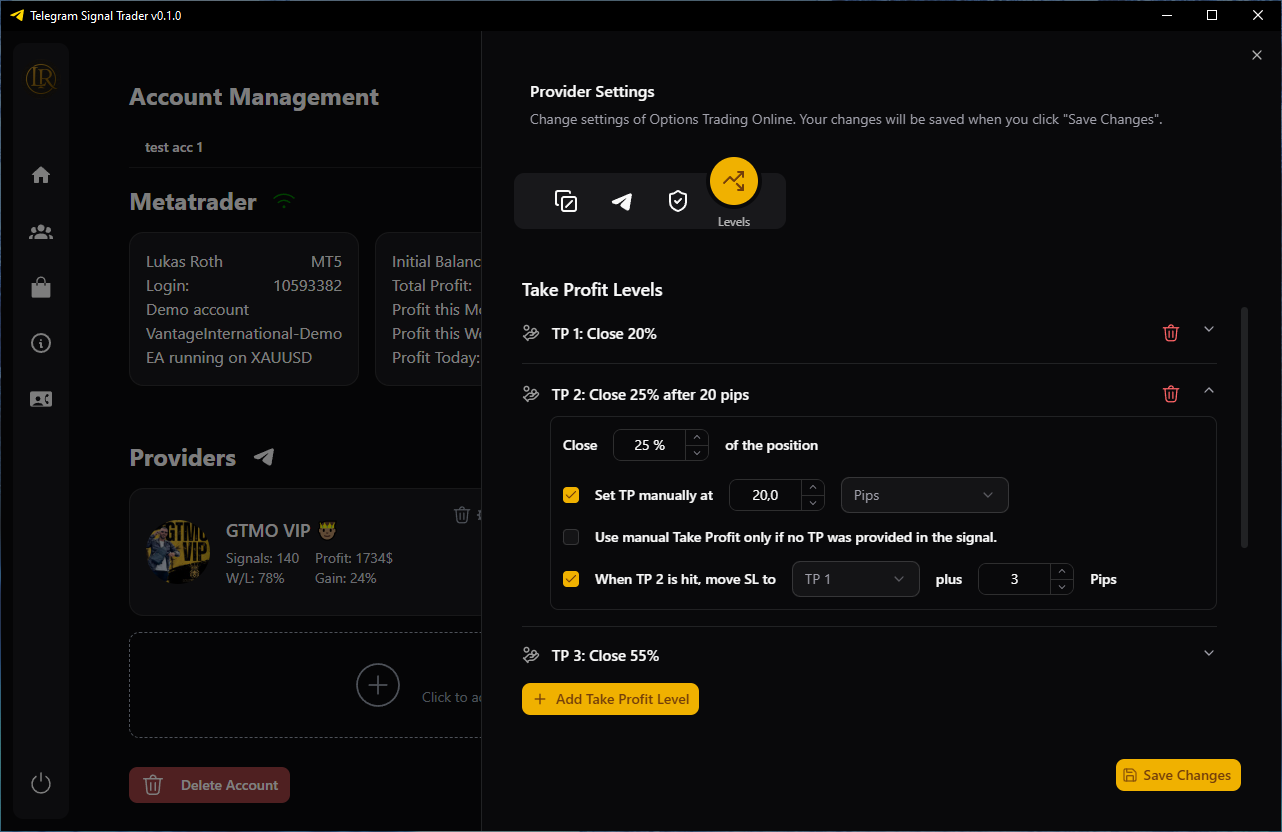Click Add Take Profit Level button
Image resolution: width=1282 pixels, height=832 pixels.
(x=610, y=699)
